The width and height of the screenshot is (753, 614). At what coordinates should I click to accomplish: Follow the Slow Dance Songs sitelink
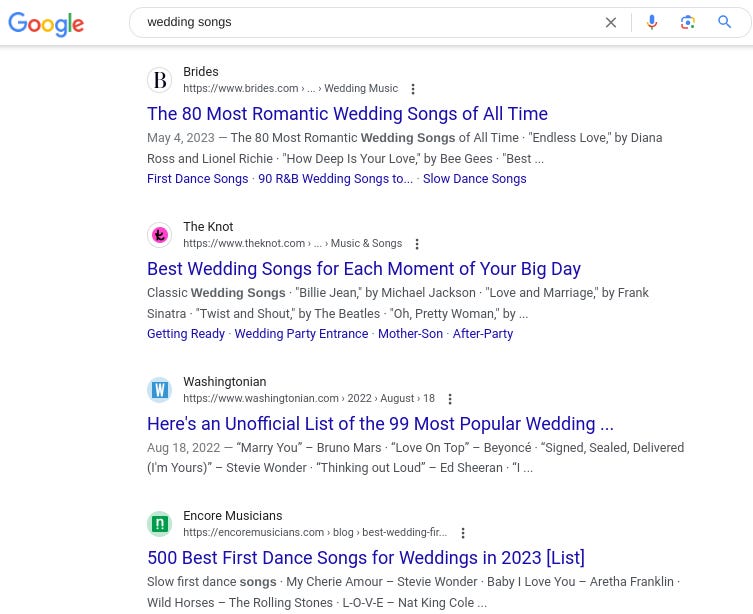click(474, 179)
